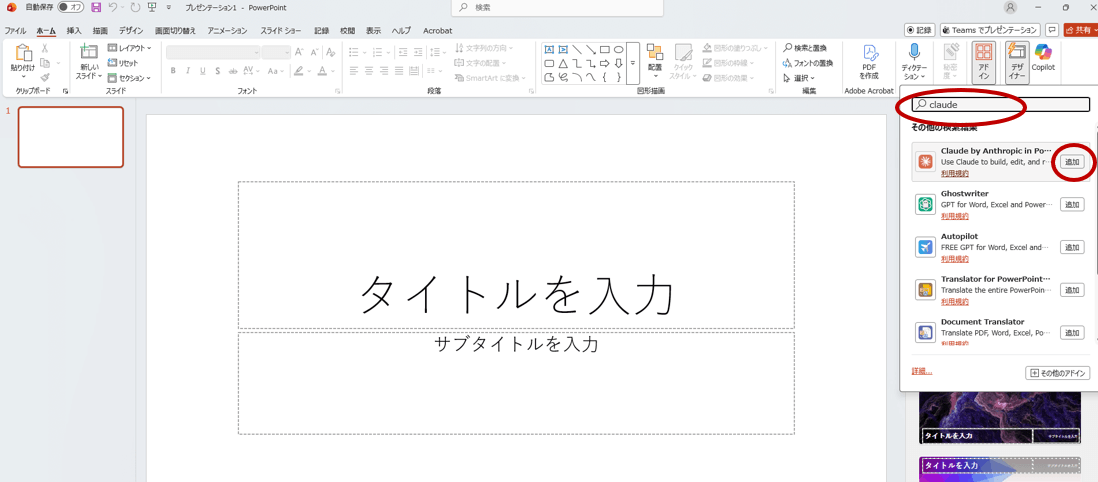Click the save floppy disk icon

pos(96,7)
